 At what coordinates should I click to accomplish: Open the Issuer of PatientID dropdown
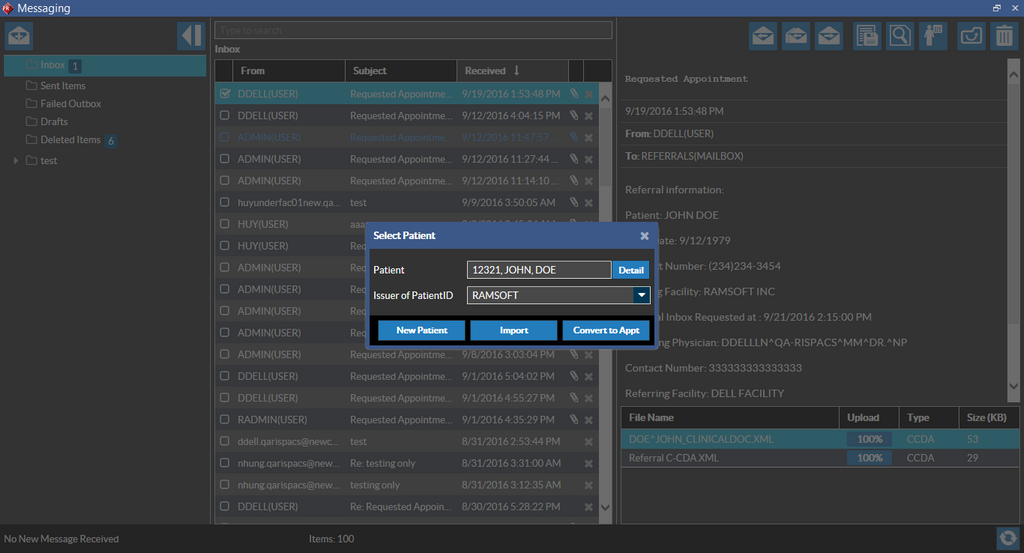click(641, 295)
